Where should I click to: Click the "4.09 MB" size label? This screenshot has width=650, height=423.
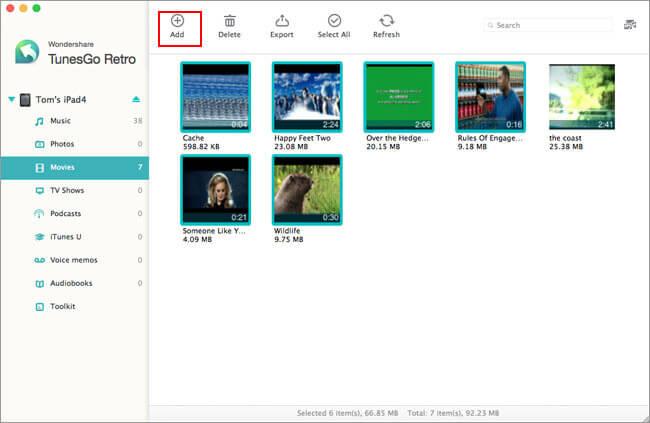pos(197,240)
